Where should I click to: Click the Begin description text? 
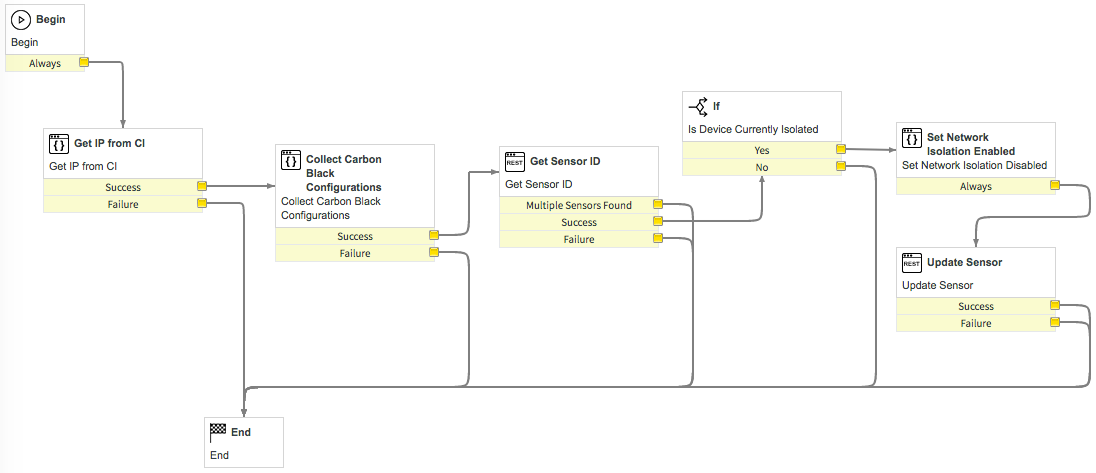coord(24,43)
